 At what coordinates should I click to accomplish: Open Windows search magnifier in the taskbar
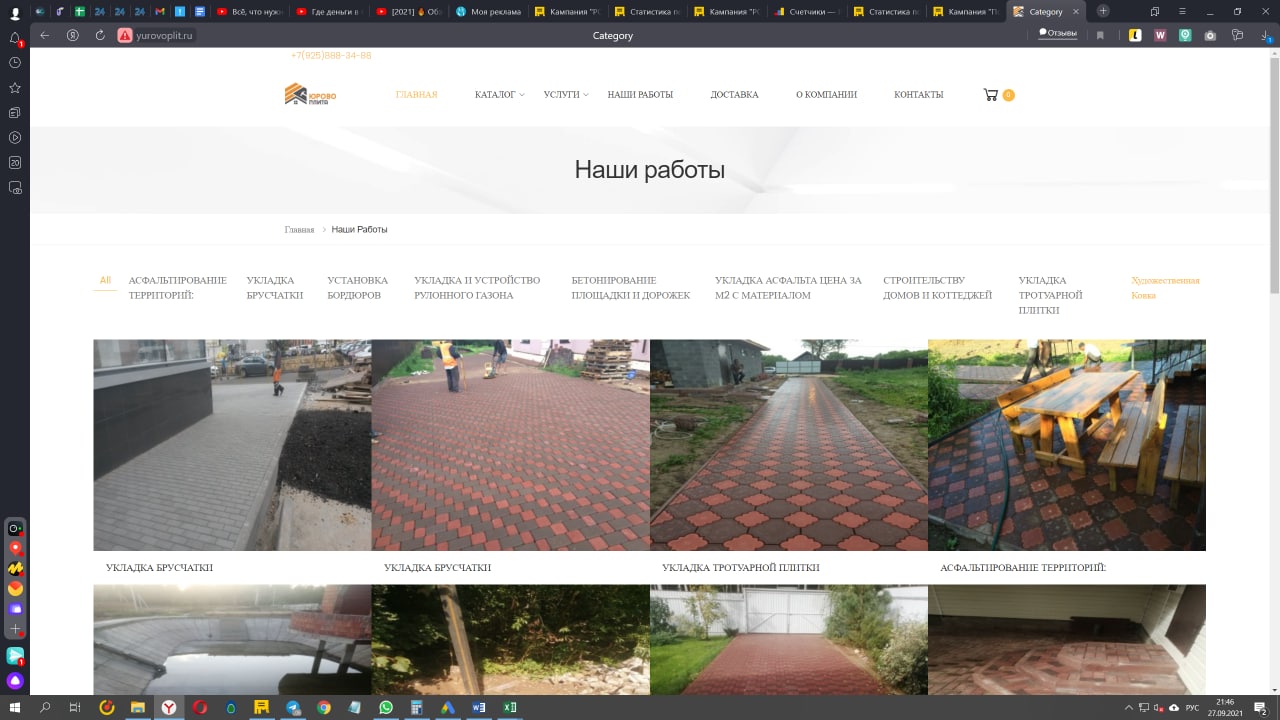[45, 708]
